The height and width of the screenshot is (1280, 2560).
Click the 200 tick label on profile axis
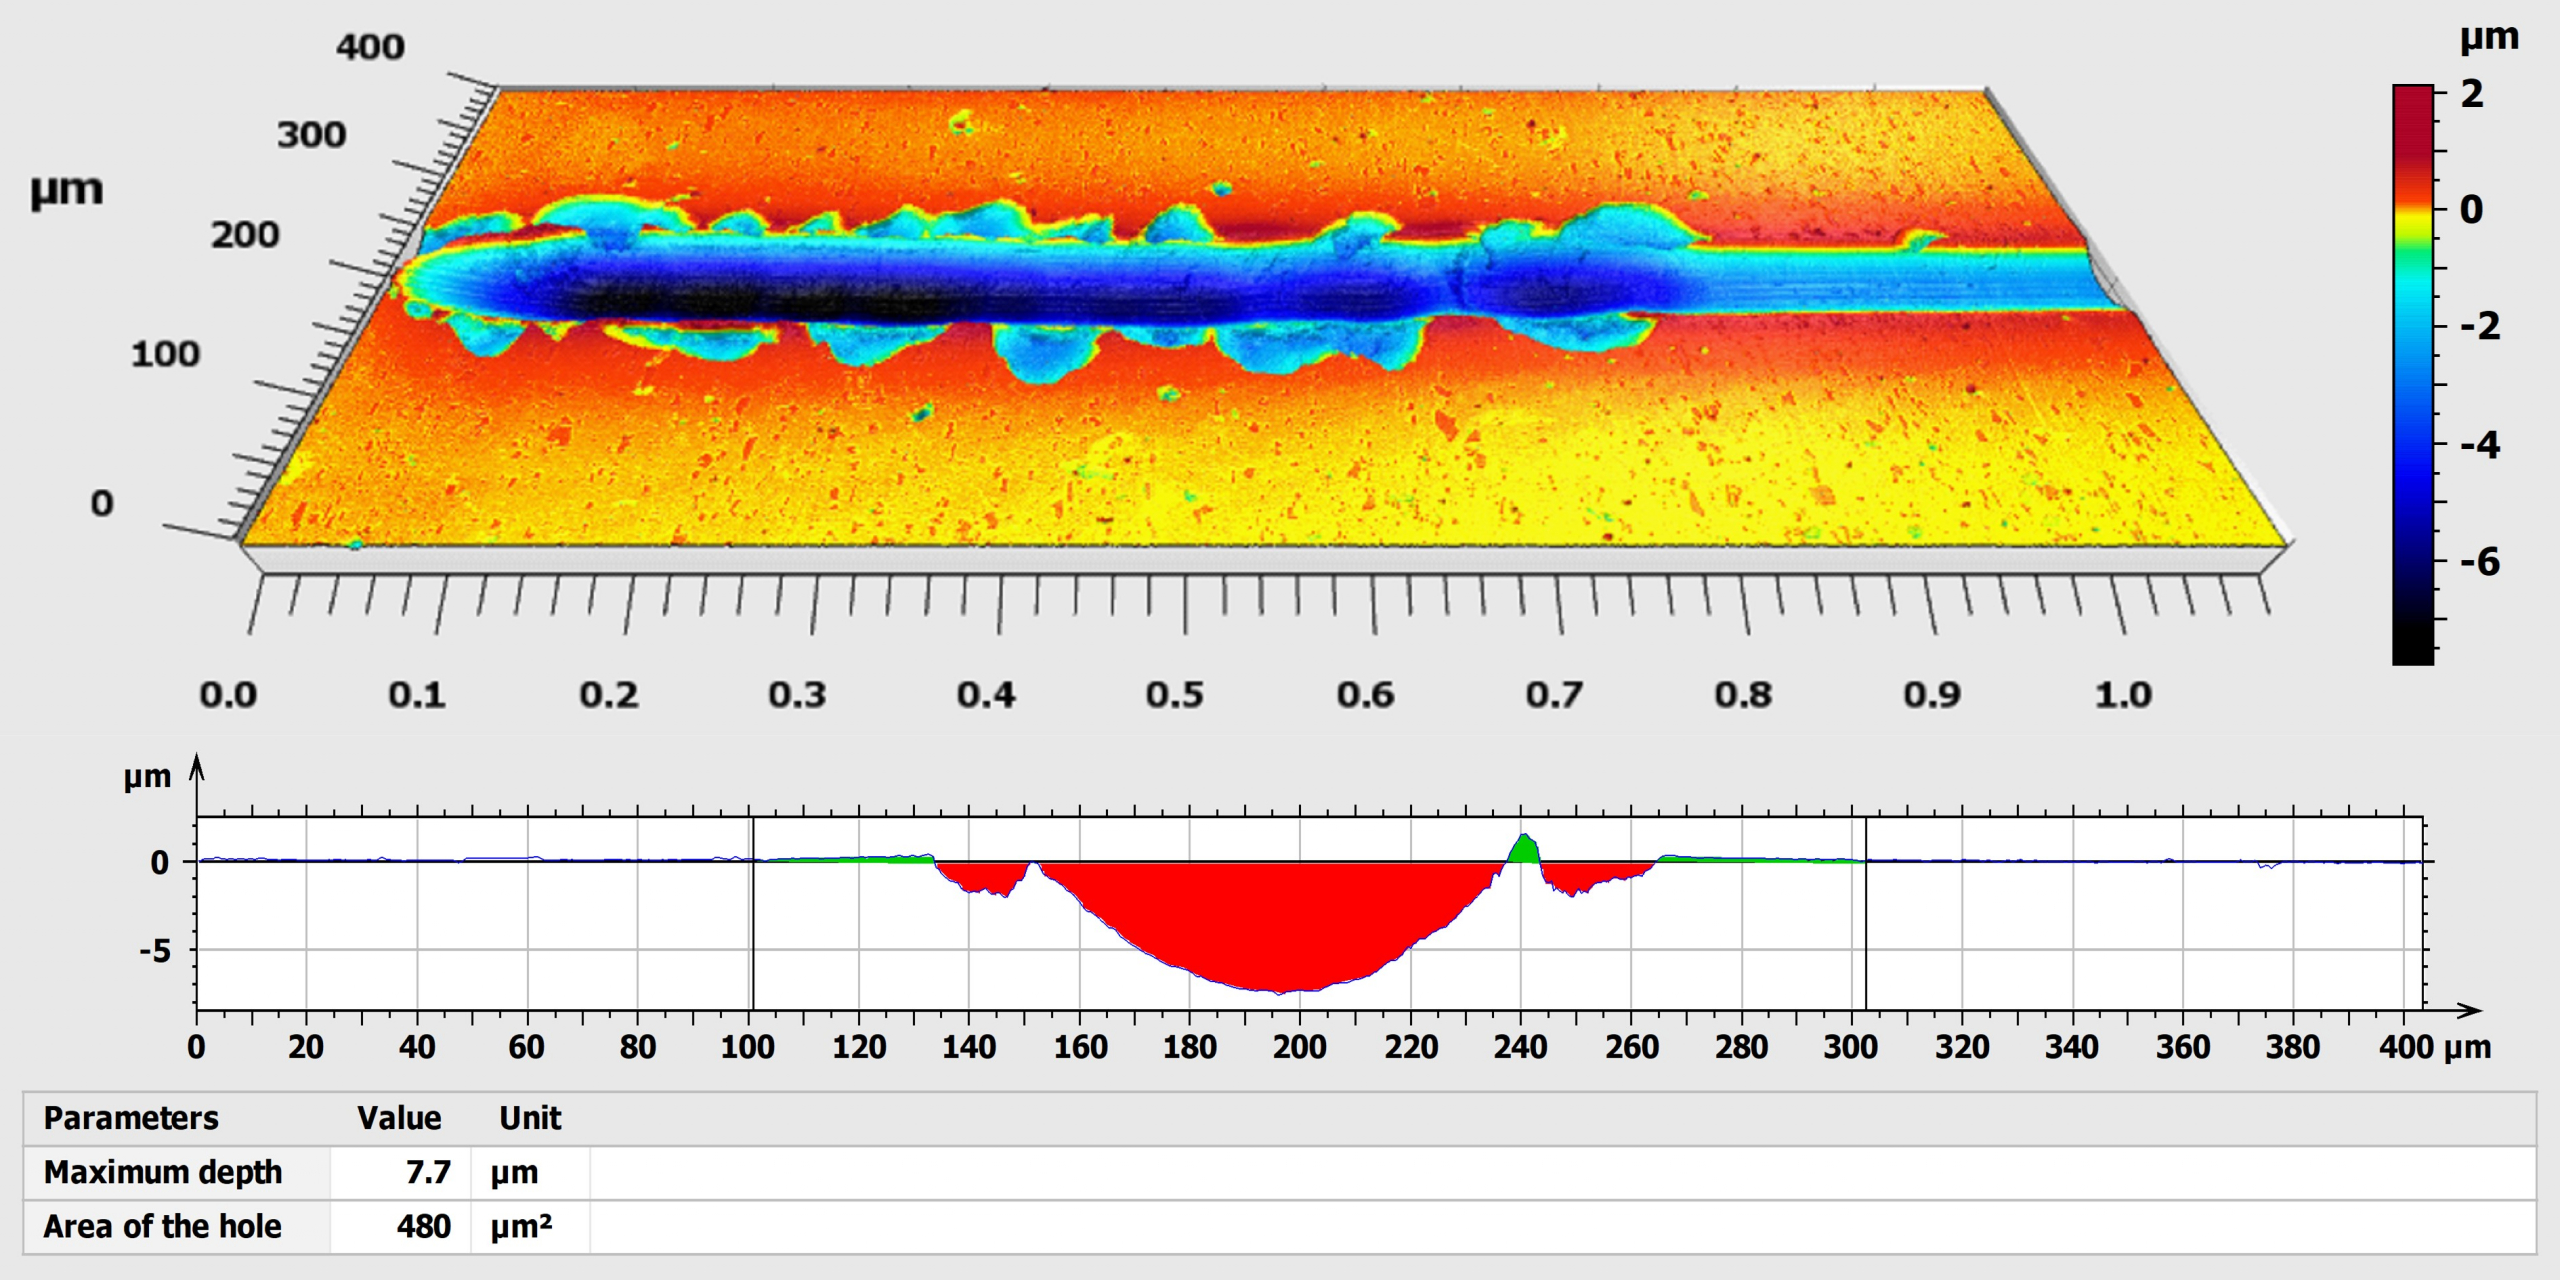(x=1299, y=1047)
